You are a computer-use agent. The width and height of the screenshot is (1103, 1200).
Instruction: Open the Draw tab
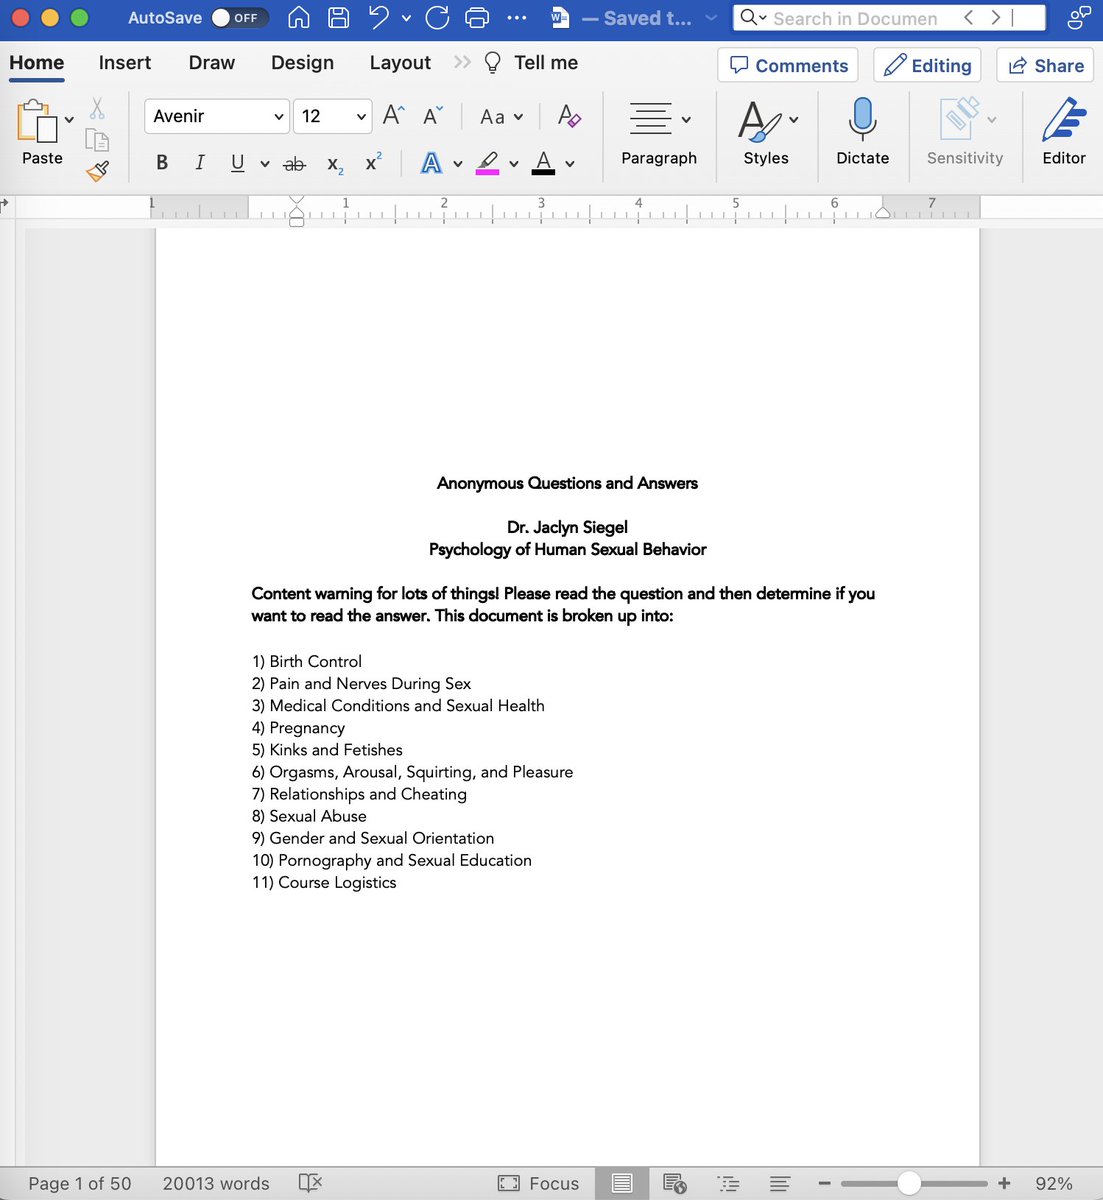click(212, 63)
